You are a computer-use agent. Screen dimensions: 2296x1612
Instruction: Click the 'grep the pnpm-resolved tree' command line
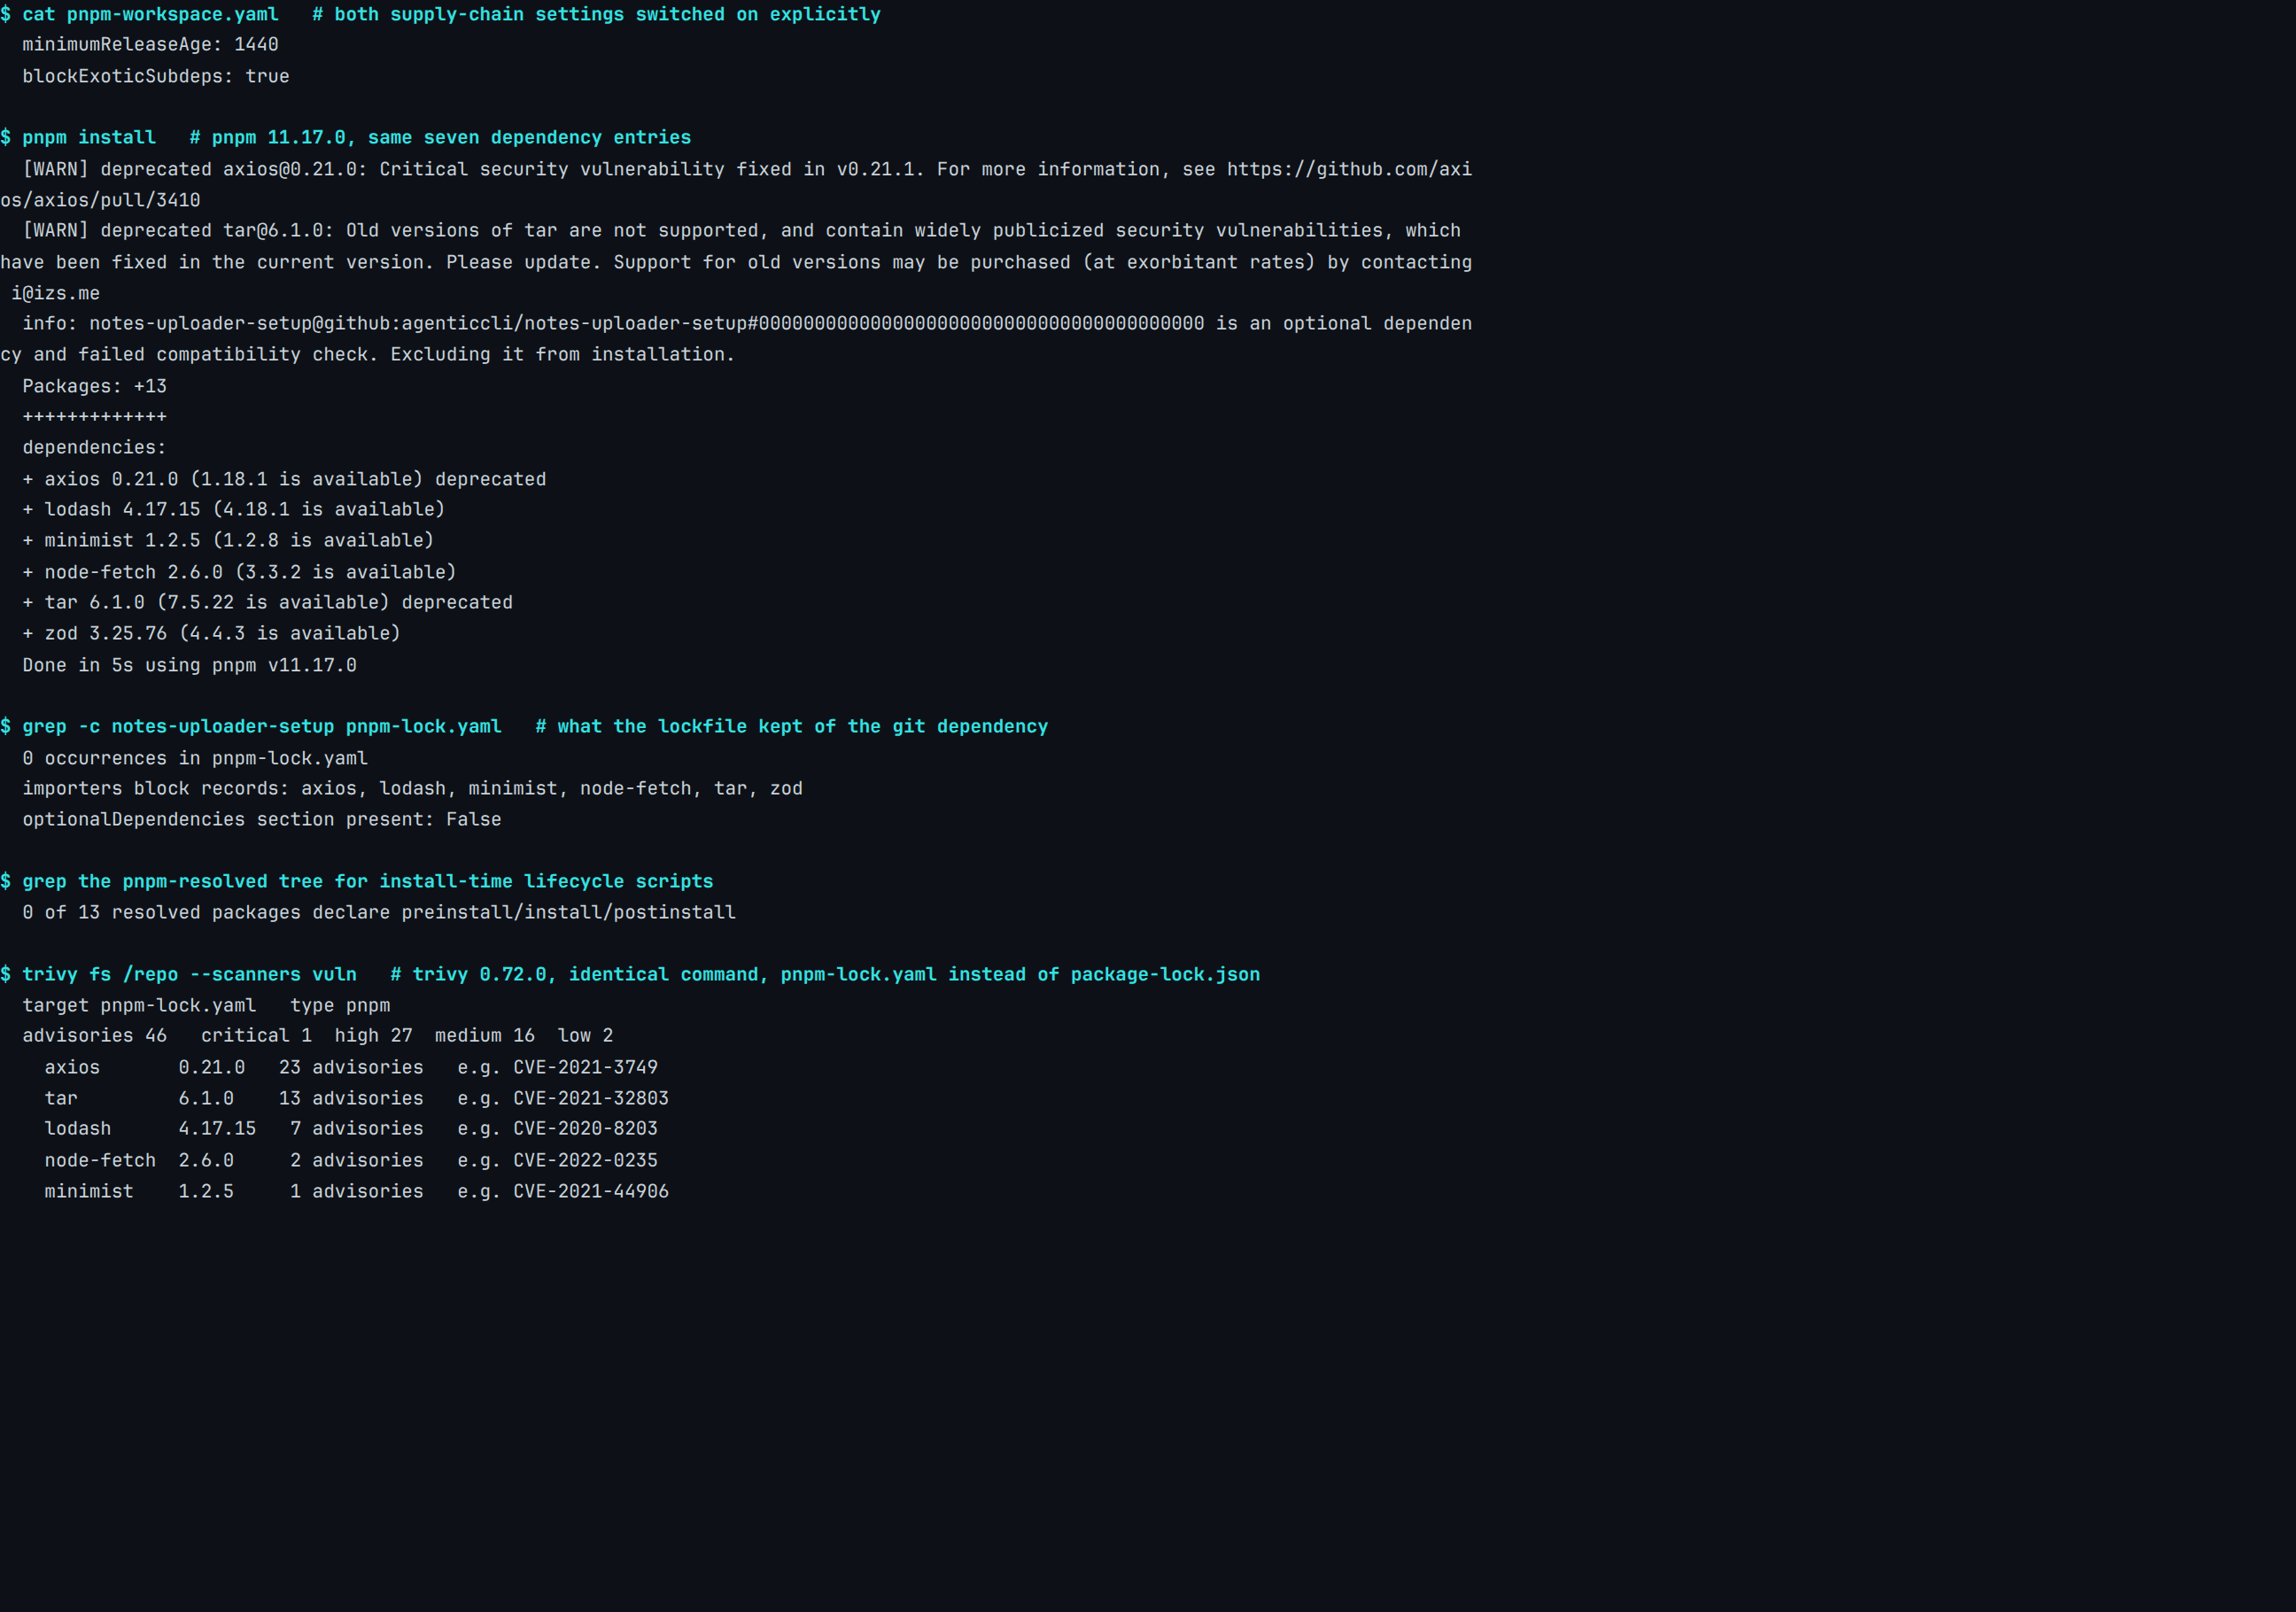point(357,882)
